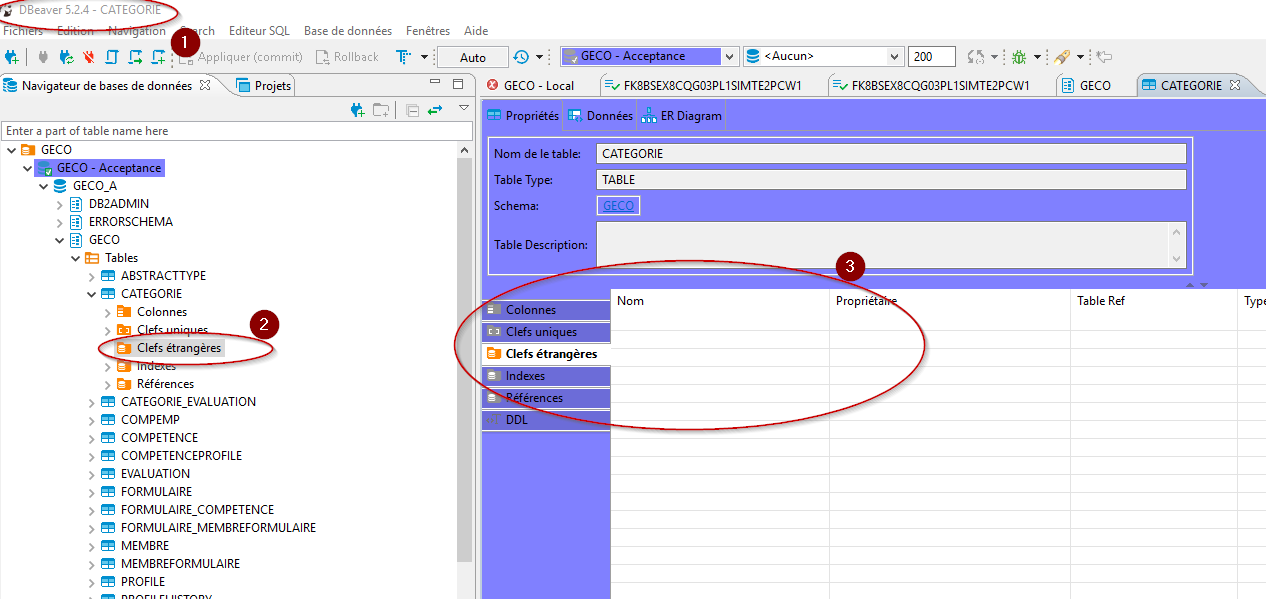
Task: Switch to the Données tab
Action: point(600,116)
